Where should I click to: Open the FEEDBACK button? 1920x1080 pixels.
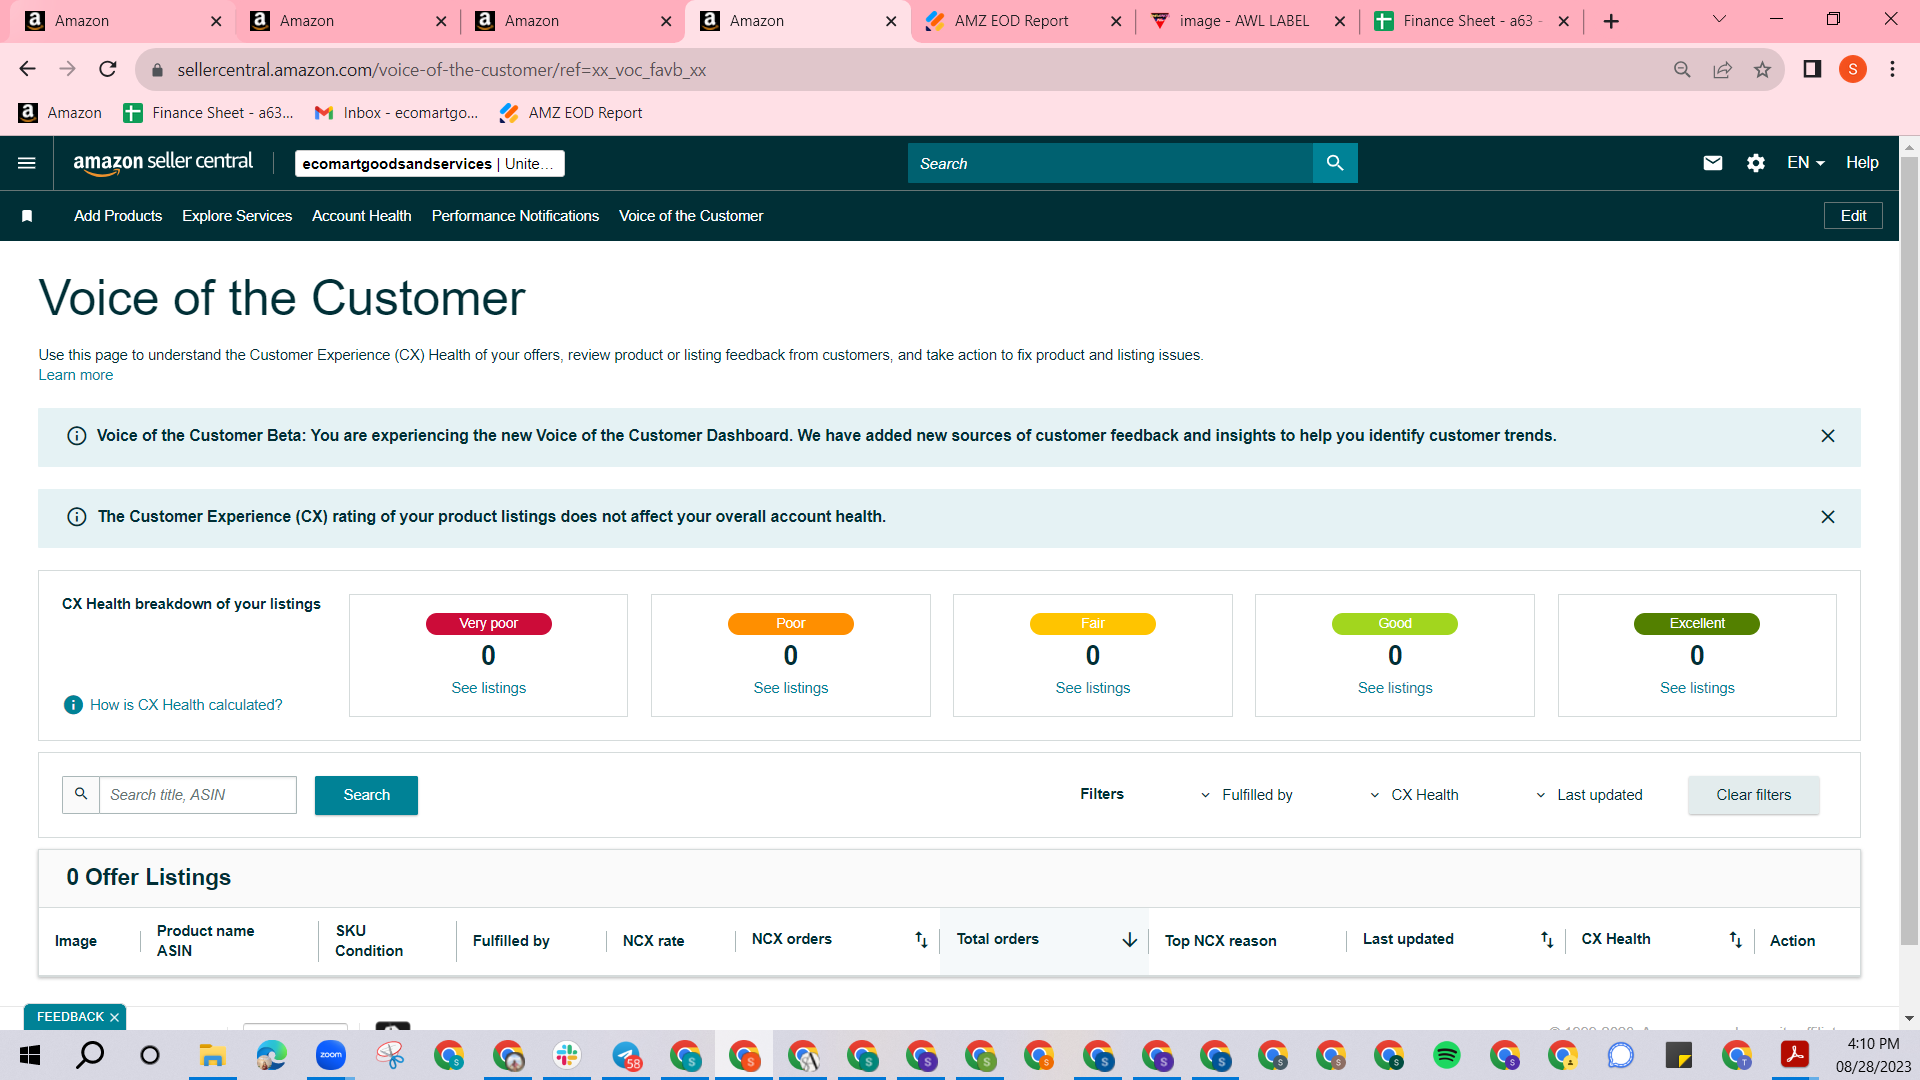[x=69, y=1017]
